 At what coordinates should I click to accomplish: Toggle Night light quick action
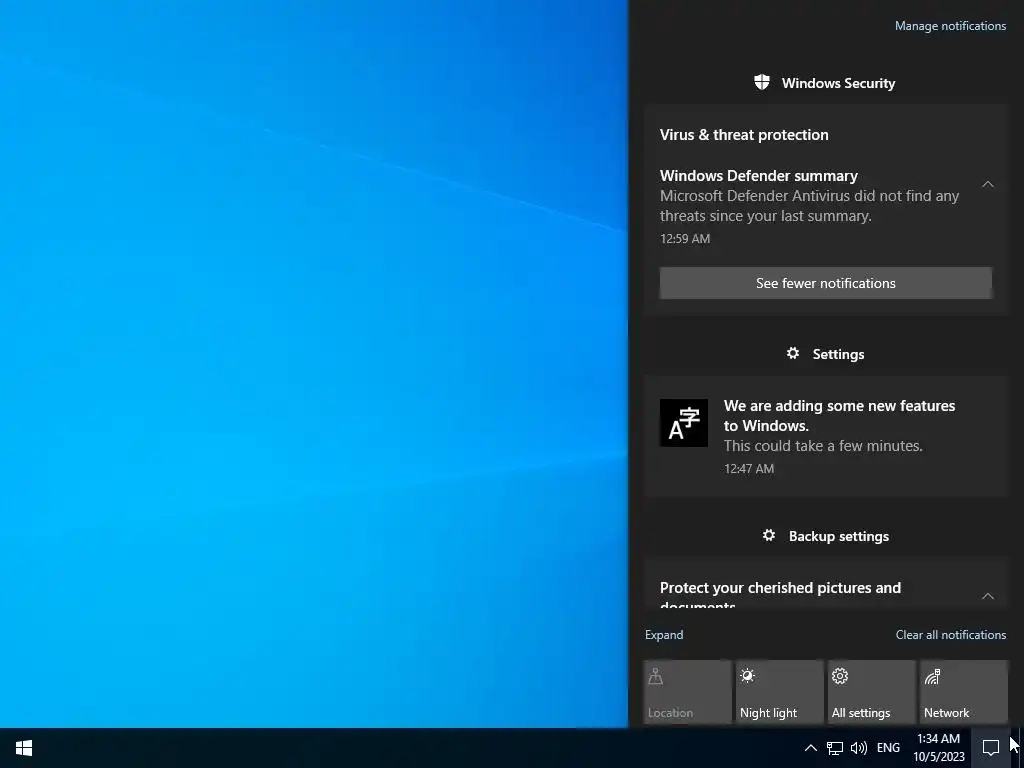pyautogui.click(x=779, y=692)
